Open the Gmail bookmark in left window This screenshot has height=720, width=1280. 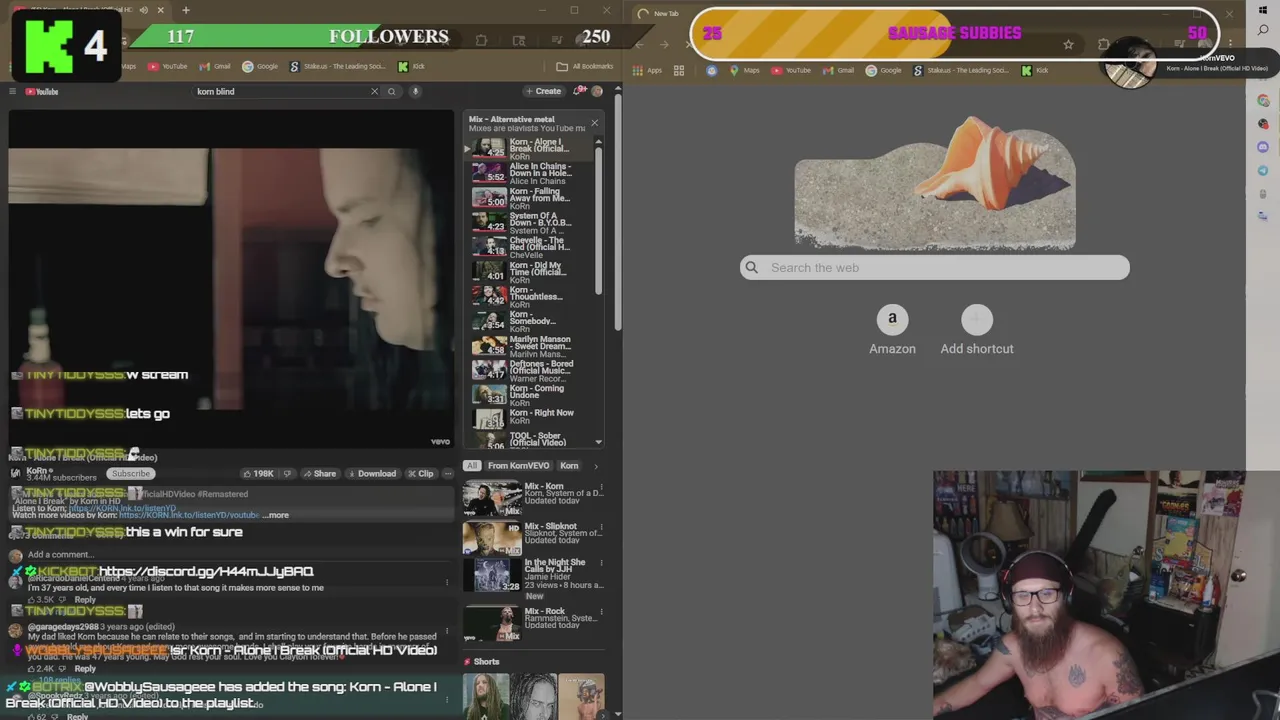pos(215,67)
